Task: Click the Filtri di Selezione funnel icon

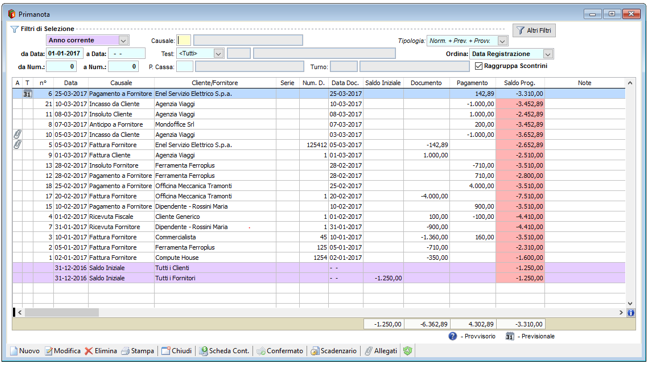Action: tap(14, 29)
